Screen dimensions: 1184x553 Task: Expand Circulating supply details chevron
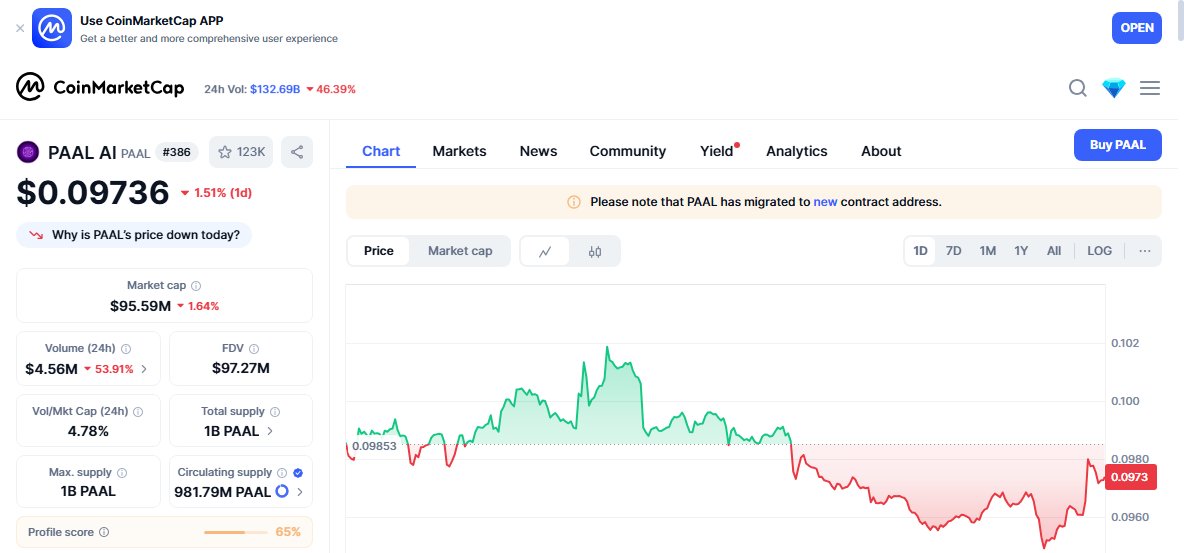[300, 492]
